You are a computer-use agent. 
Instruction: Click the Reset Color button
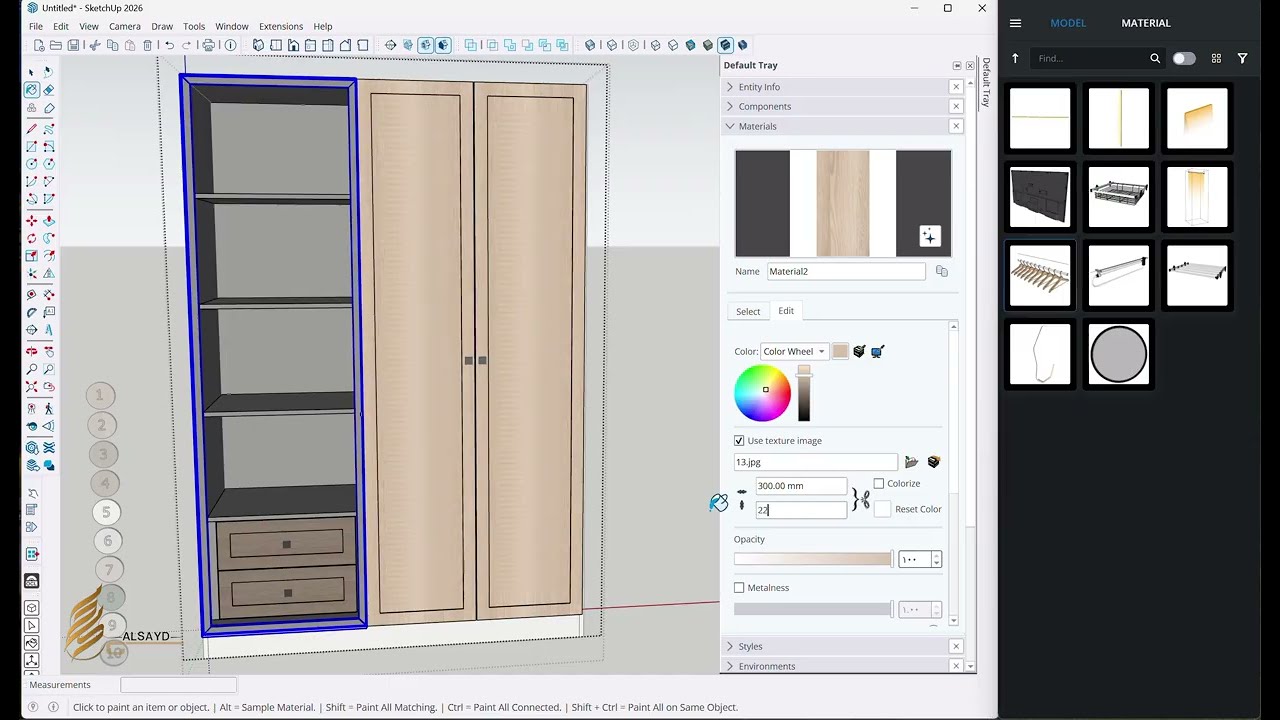(918, 509)
